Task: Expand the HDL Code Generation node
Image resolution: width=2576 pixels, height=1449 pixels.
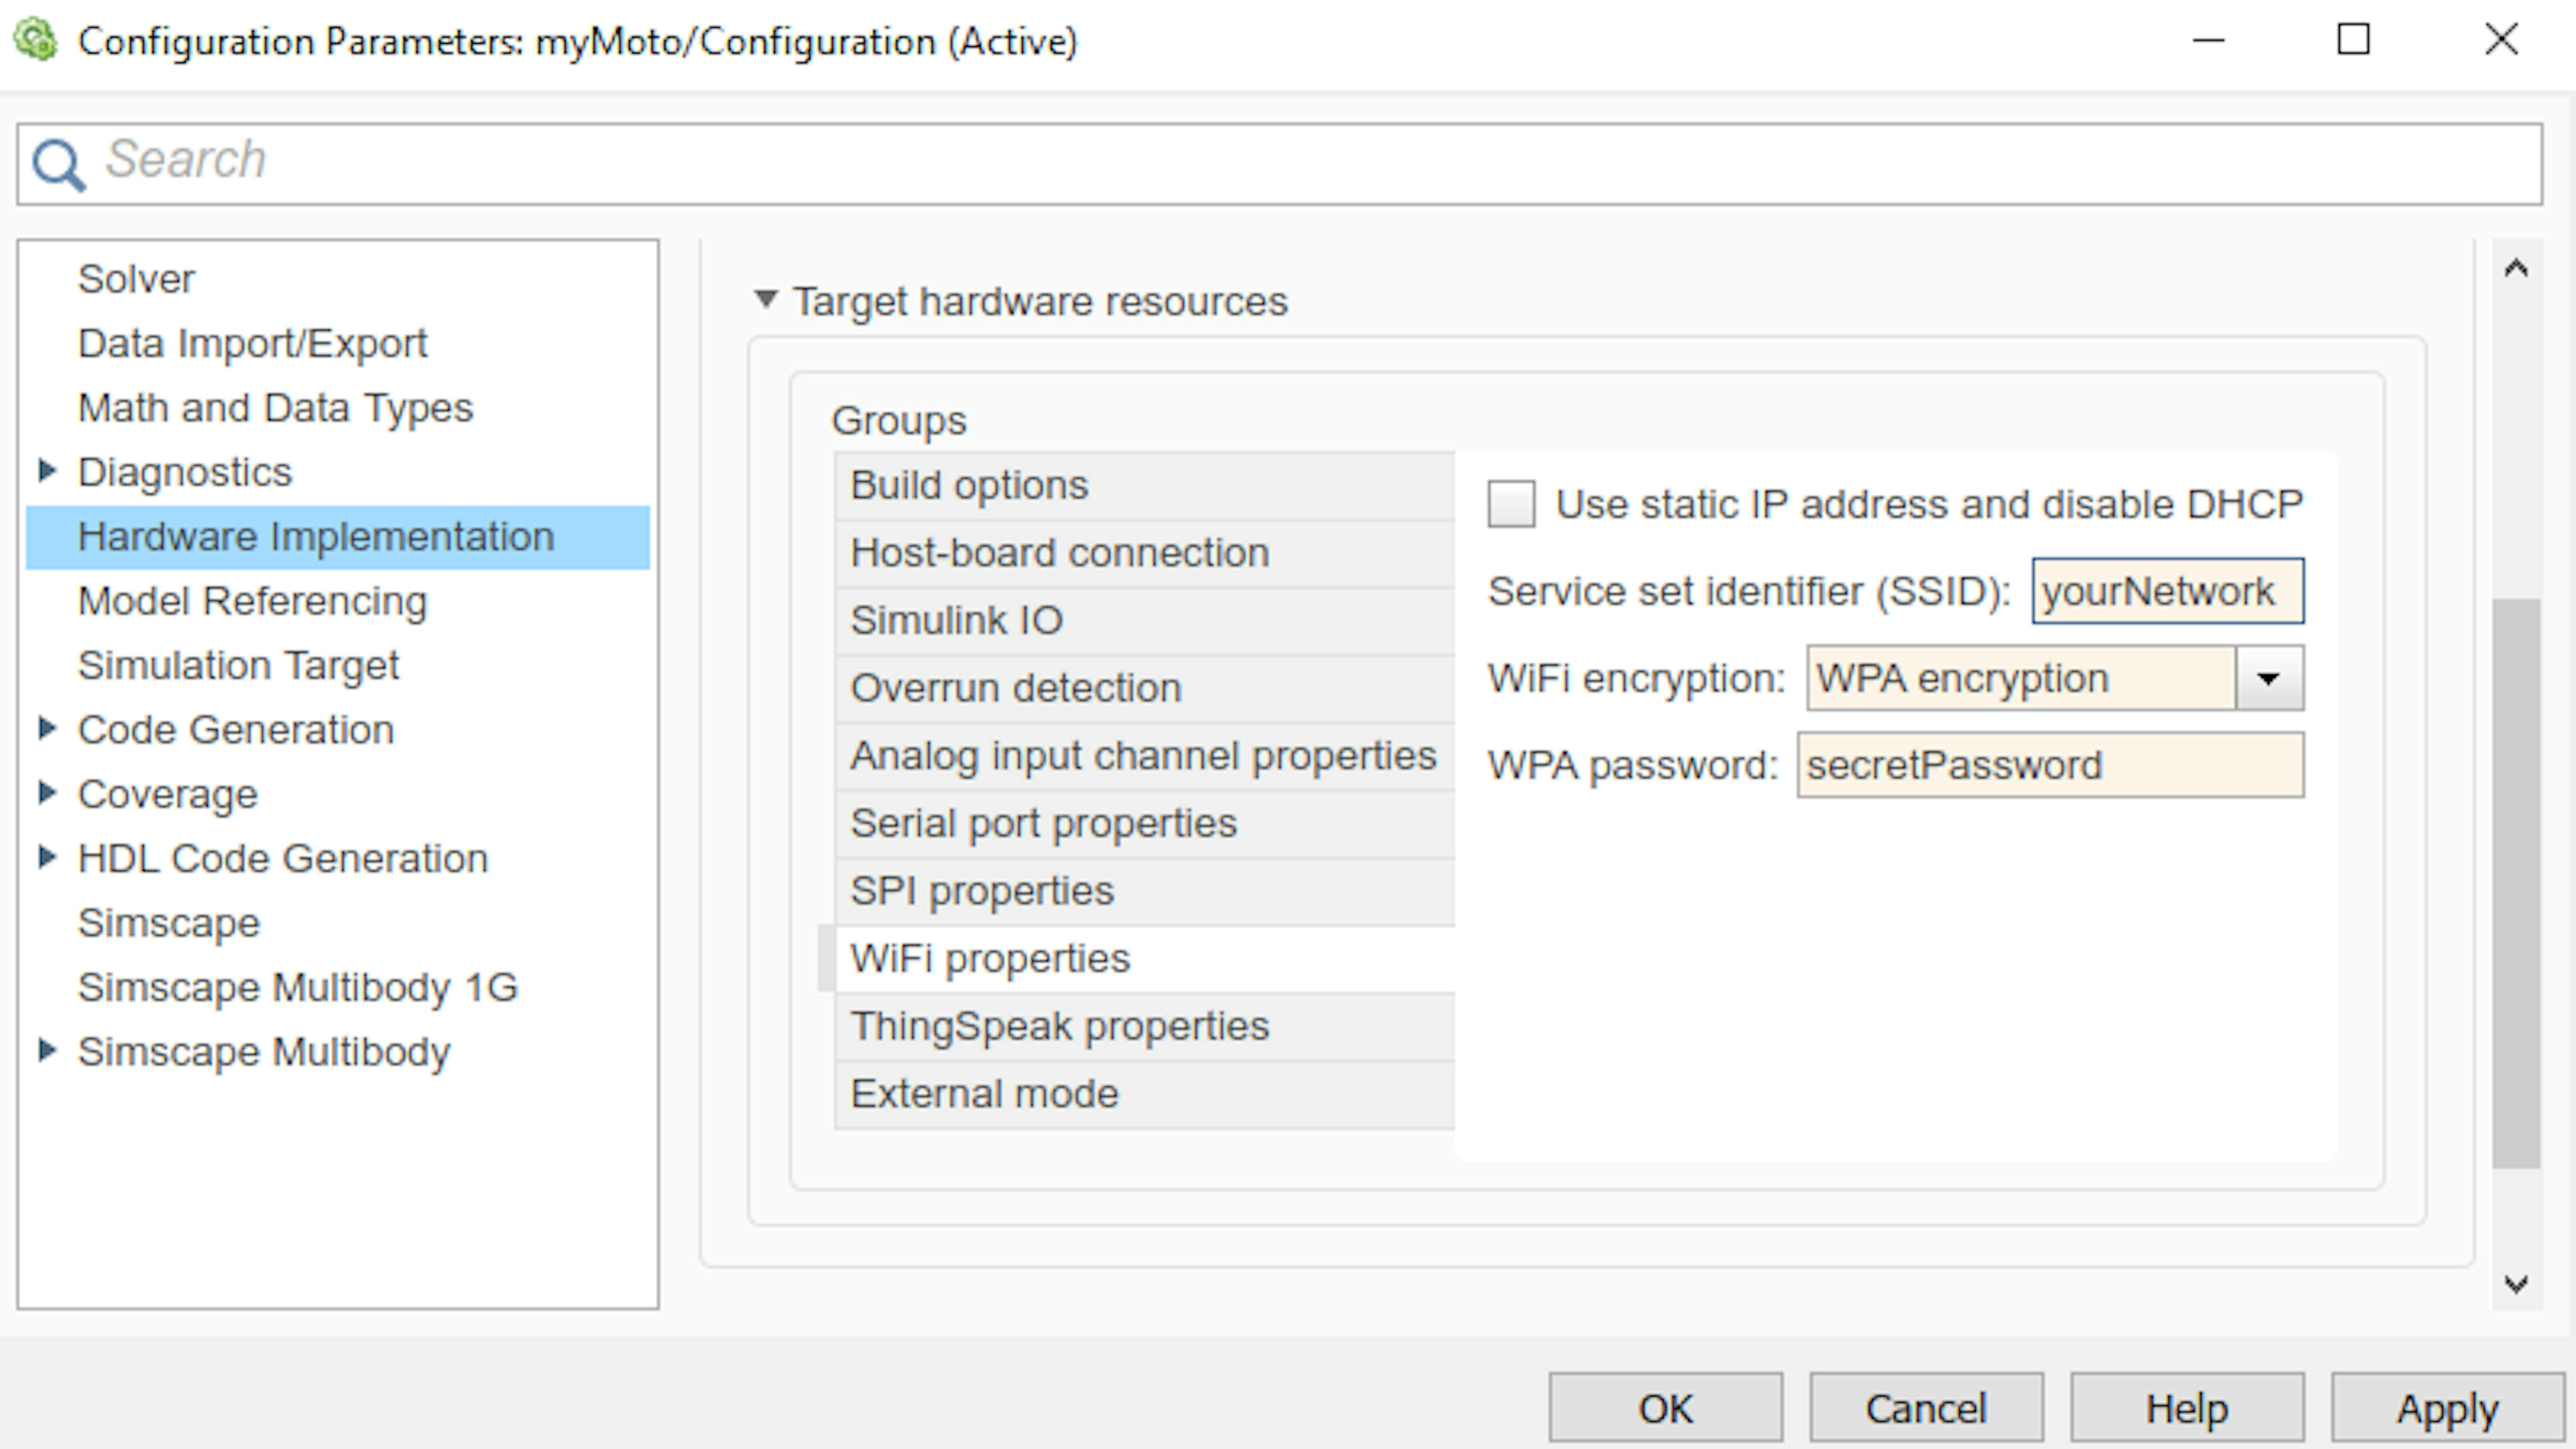Action: point(46,857)
